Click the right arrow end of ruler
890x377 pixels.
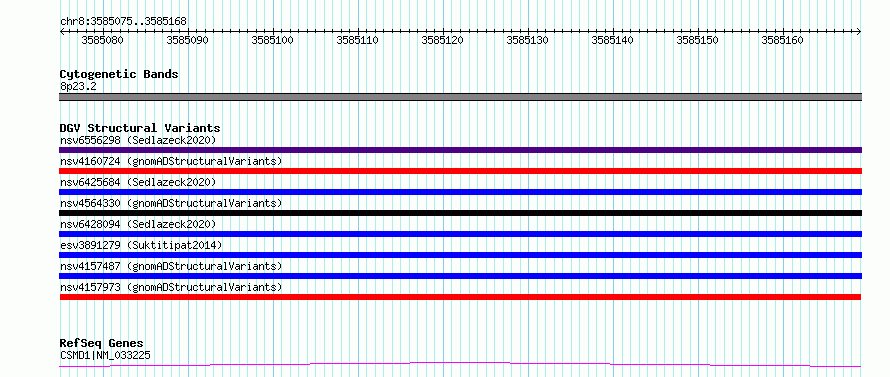click(x=859, y=31)
